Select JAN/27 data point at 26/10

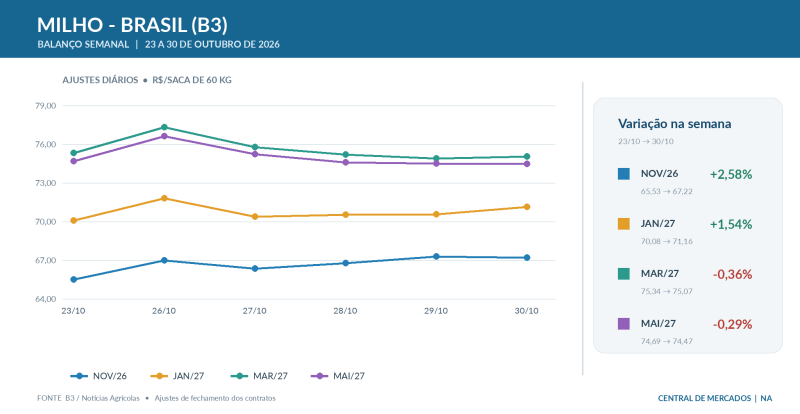tap(164, 198)
